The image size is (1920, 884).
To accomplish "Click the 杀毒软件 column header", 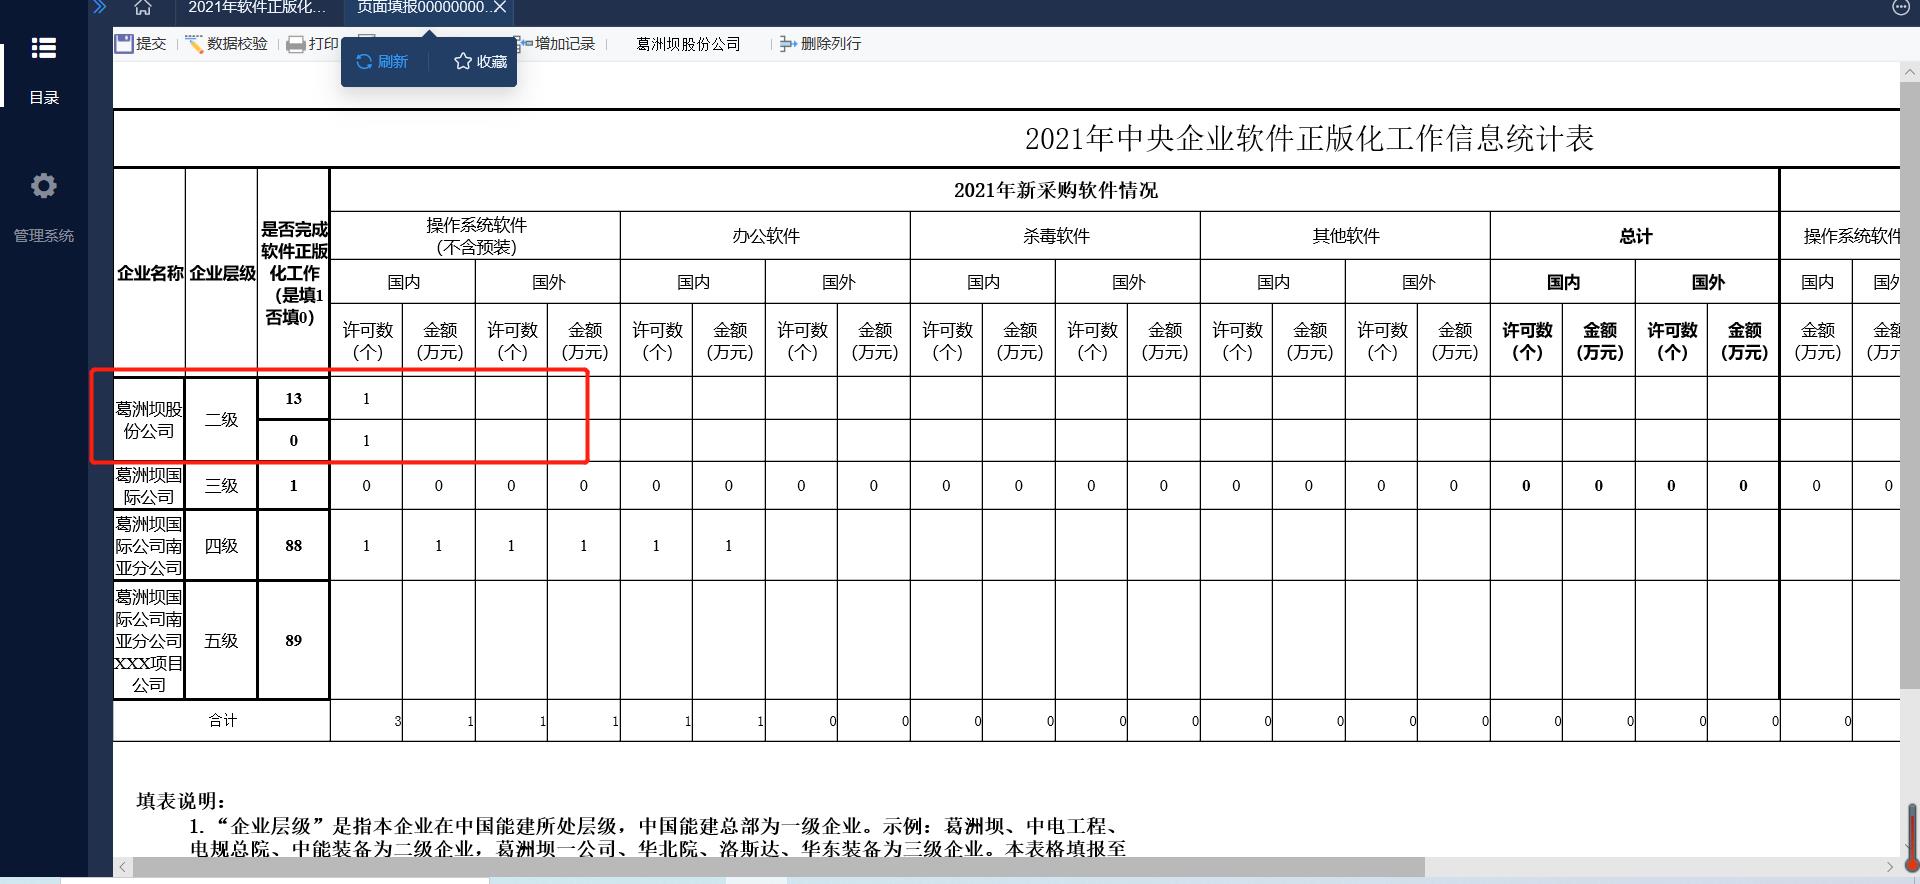I will point(1055,236).
